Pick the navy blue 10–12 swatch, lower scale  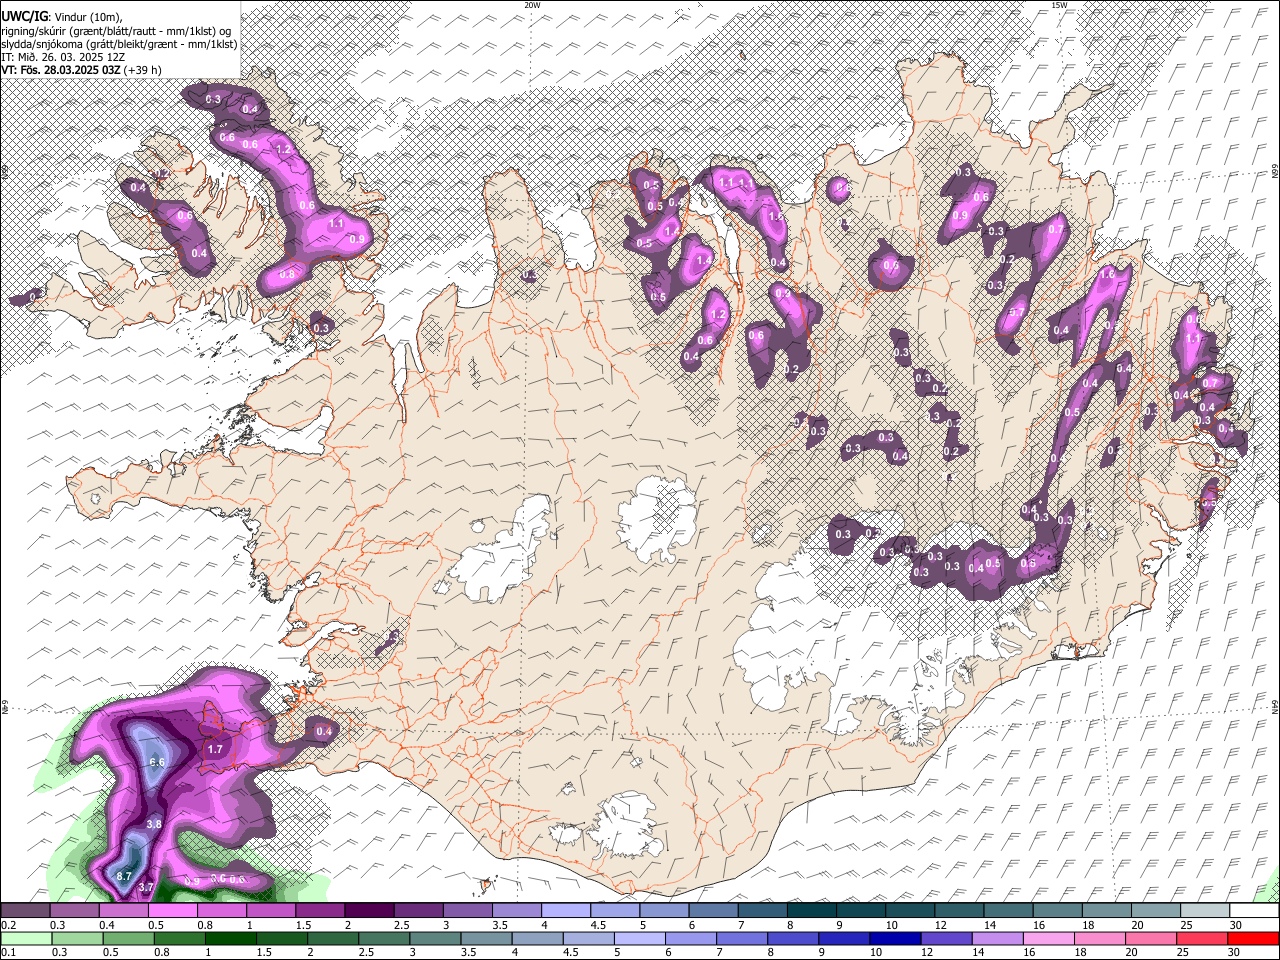point(895,938)
